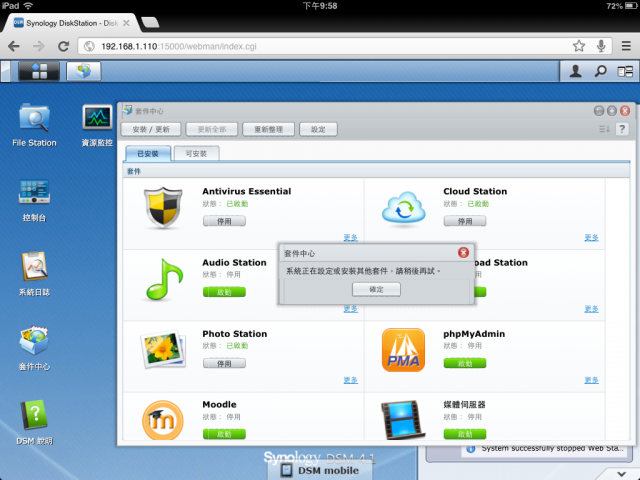Close the Synology DiskStation browser tab
This screenshot has width=640, height=480.
[127, 23]
